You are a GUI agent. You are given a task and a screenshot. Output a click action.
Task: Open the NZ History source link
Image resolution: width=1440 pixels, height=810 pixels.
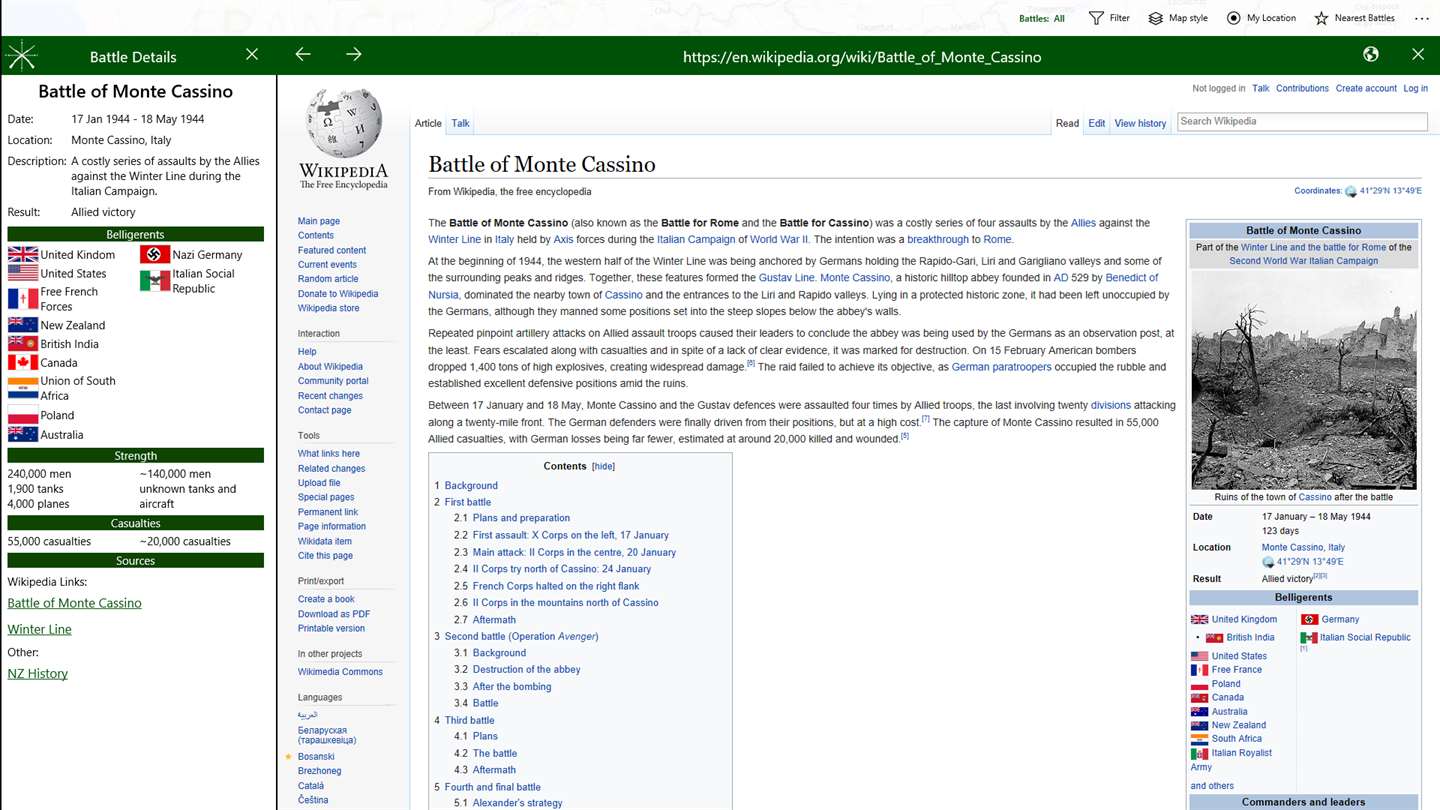(37, 673)
